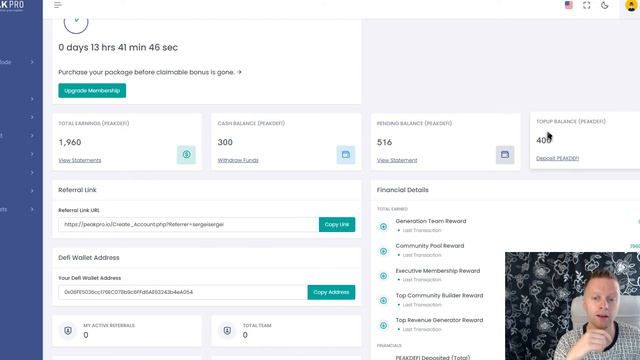Click the 'Community Pool Reward' text
The width and height of the screenshot is (640, 360).
[430, 246]
